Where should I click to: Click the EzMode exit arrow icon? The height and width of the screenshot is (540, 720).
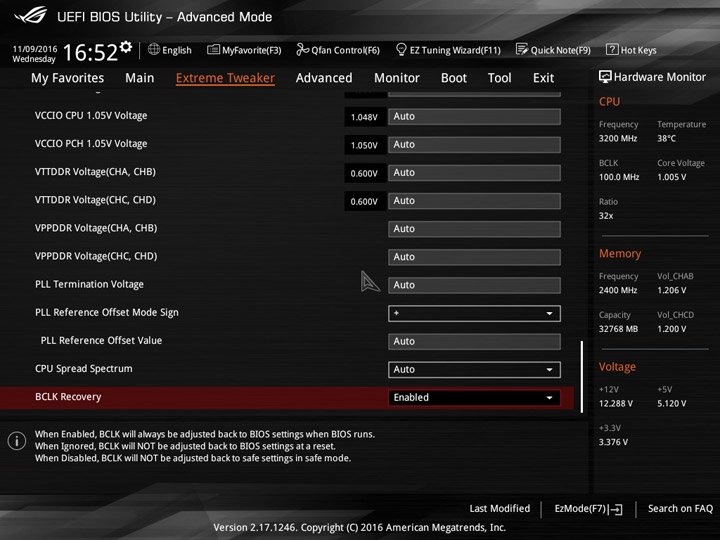pyautogui.click(x=615, y=509)
